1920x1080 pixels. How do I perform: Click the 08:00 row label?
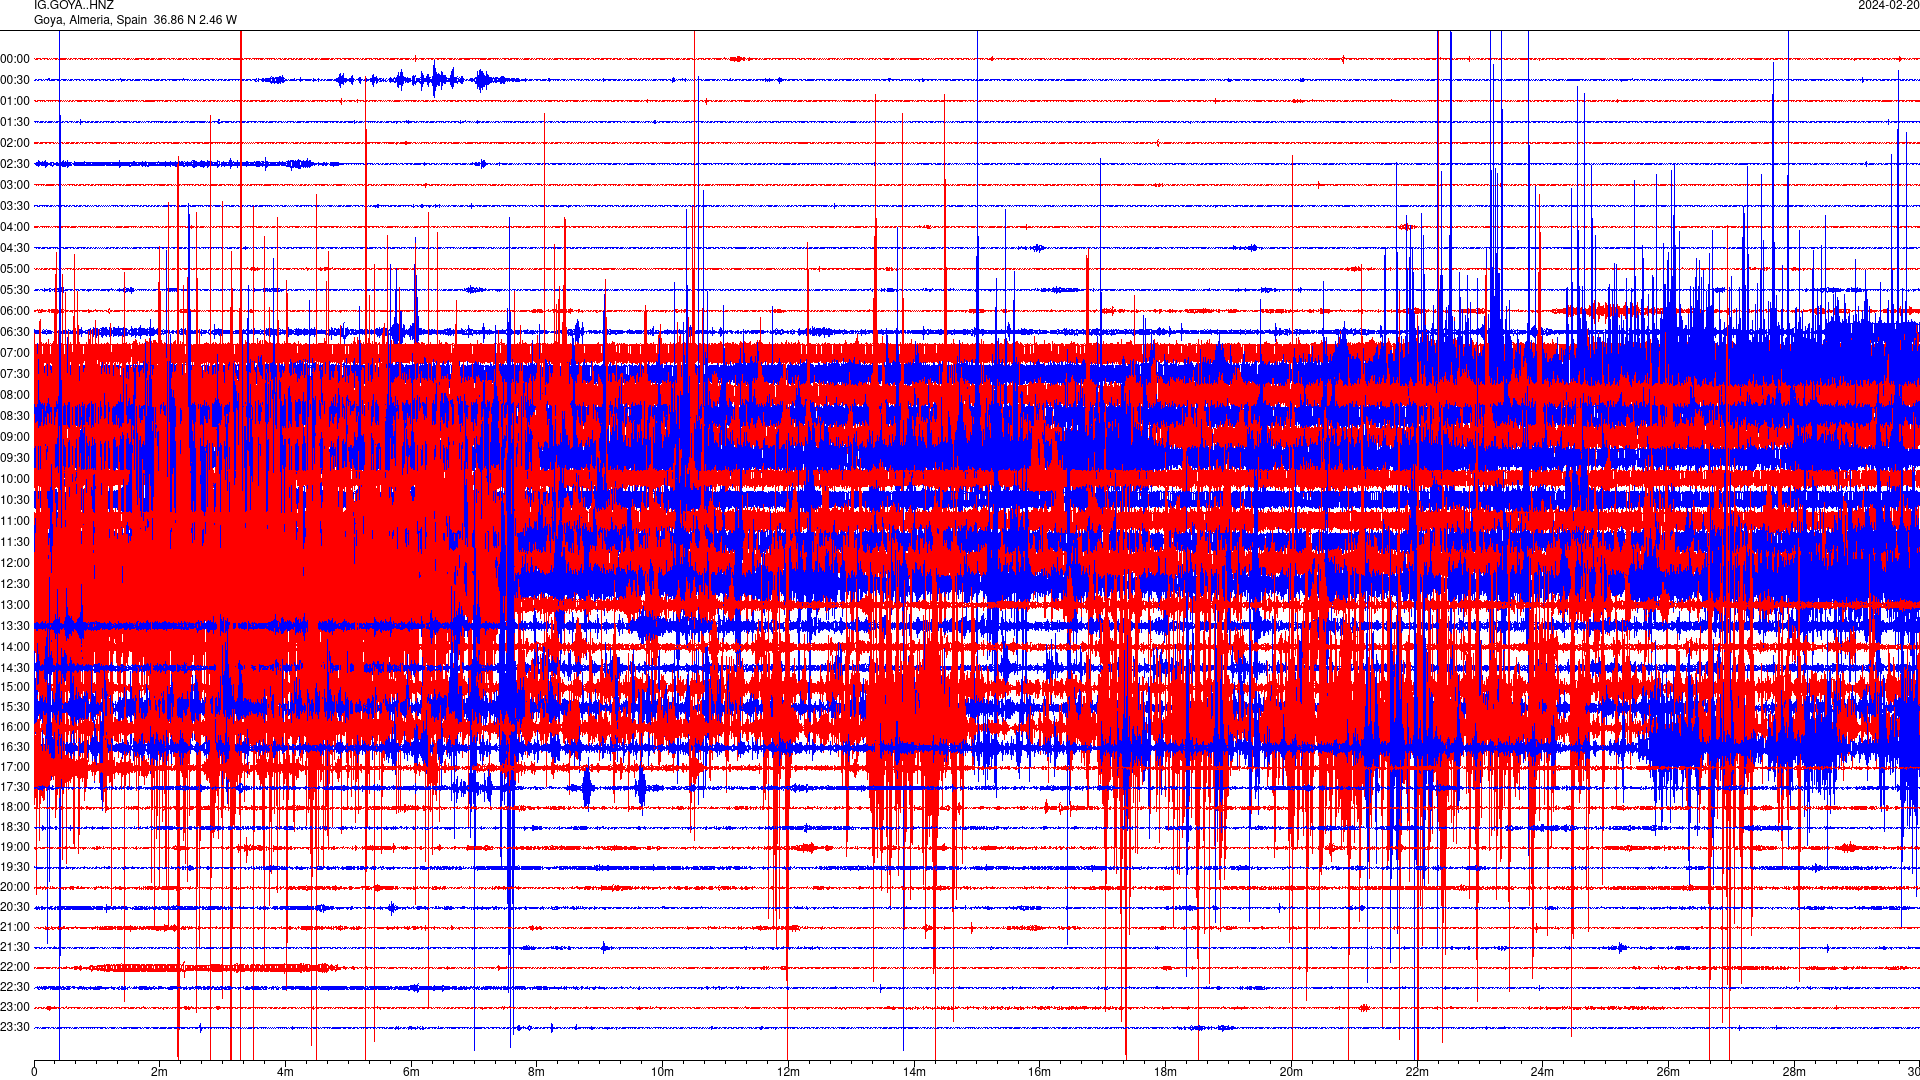tap(15, 395)
